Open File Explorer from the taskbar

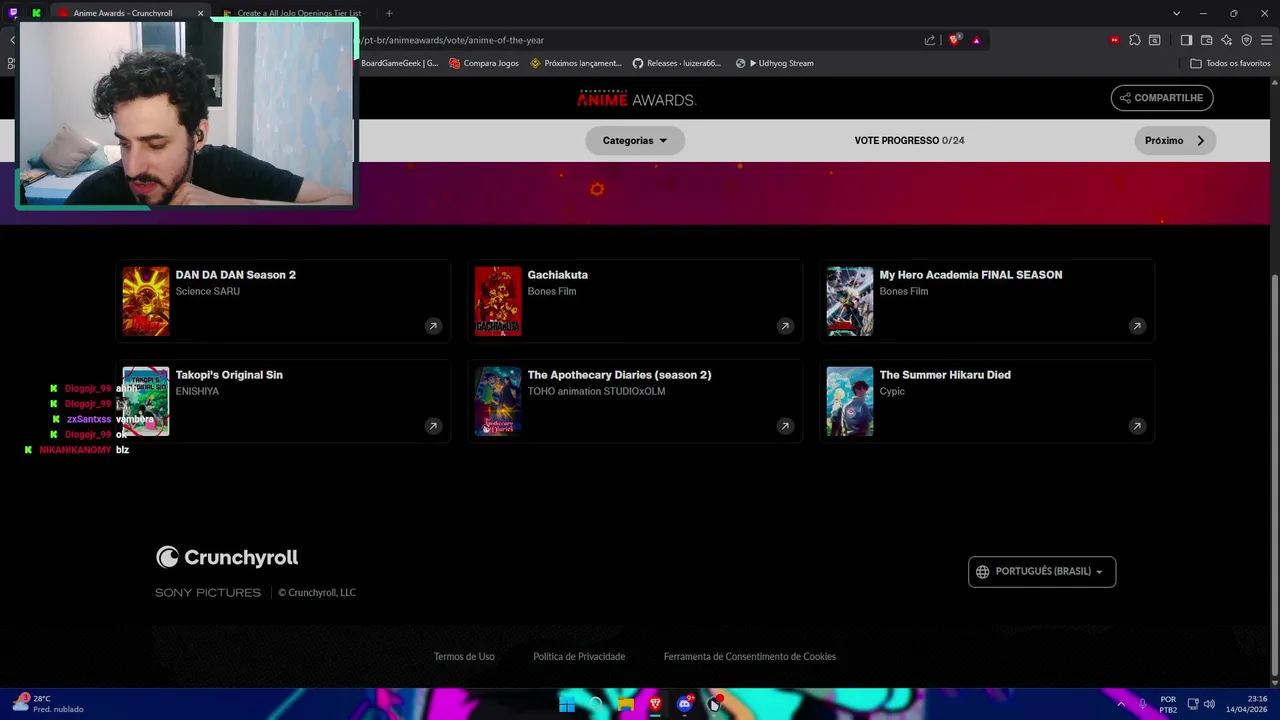[626, 705]
